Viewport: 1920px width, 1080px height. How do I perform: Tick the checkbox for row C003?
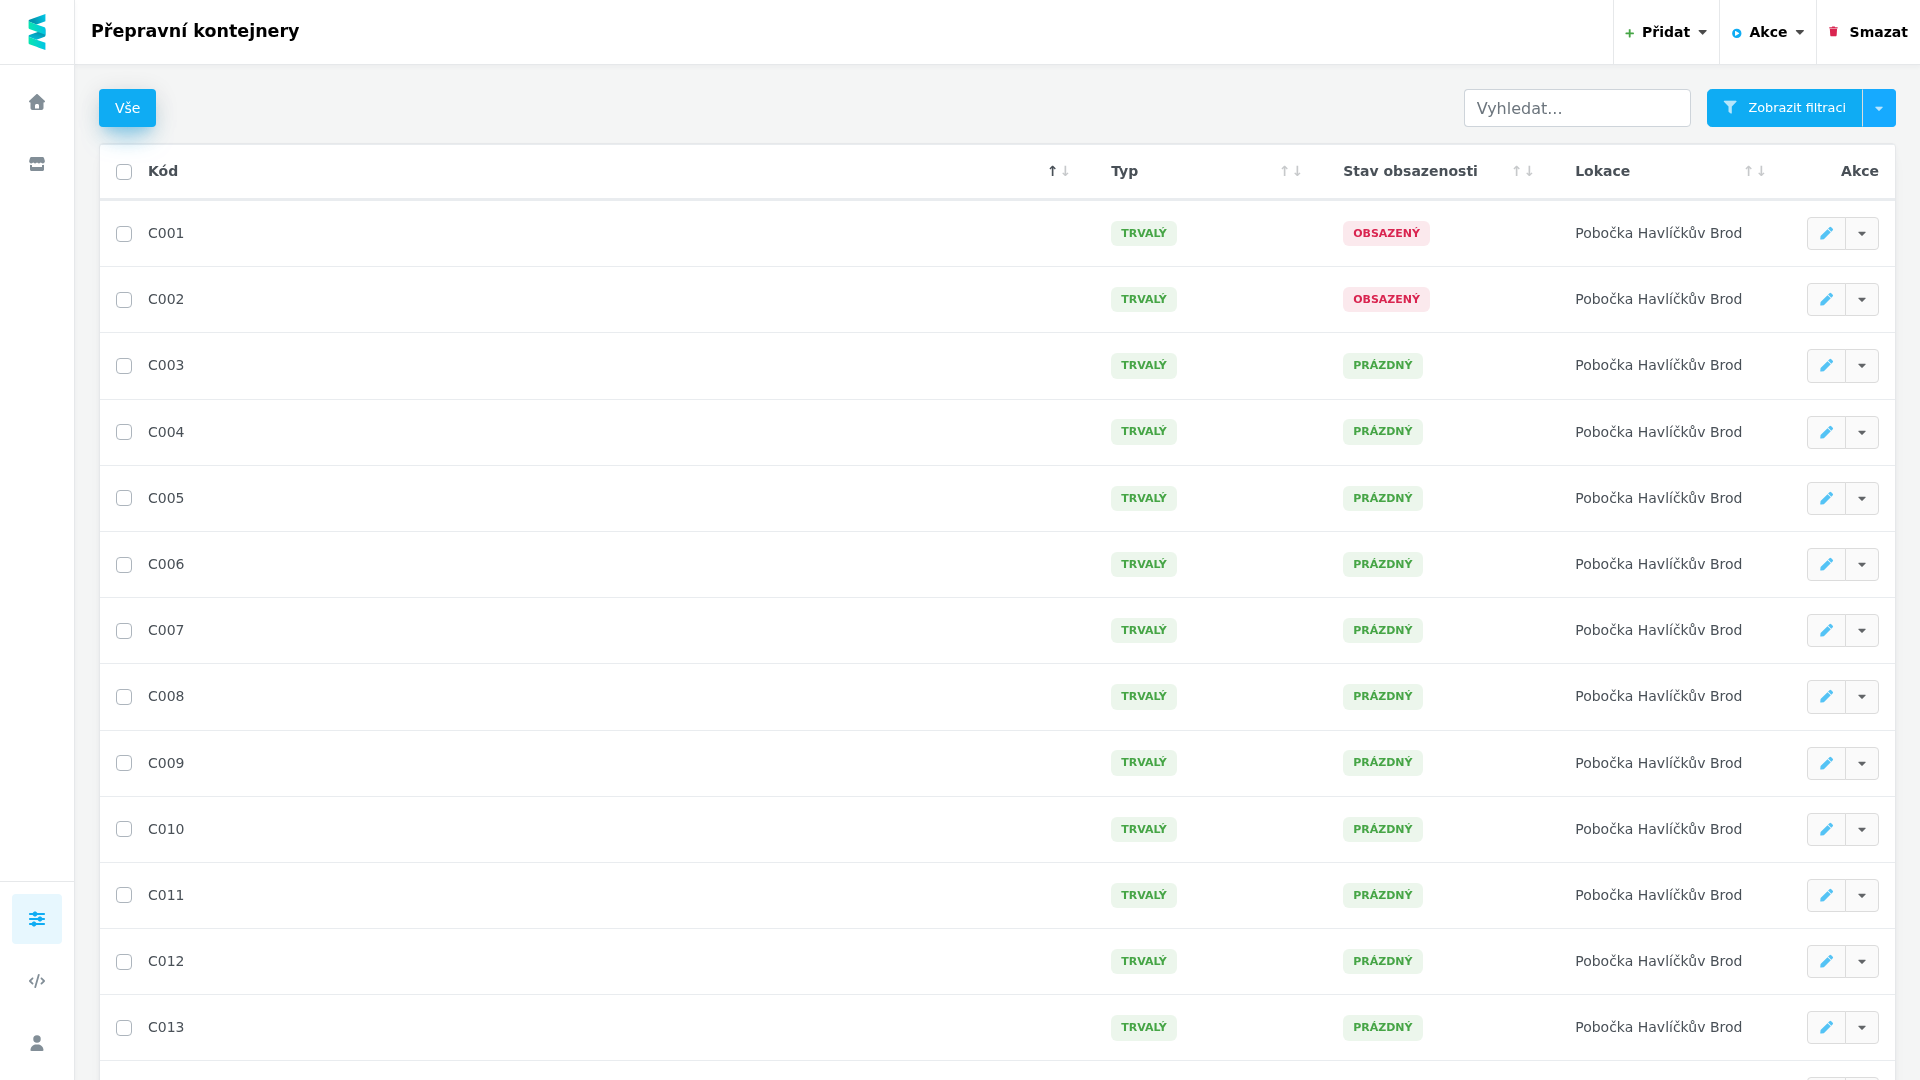pos(124,366)
